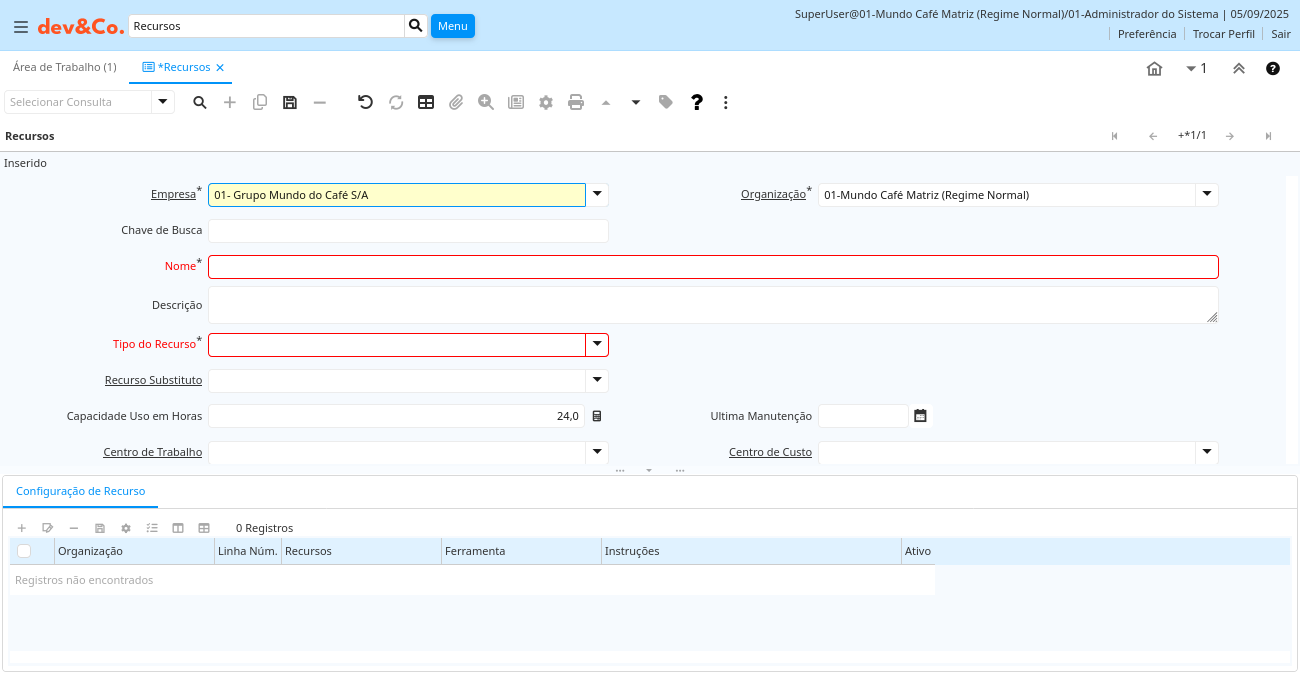Expand the Centro de Custo dropdown
This screenshot has width=1300, height=674.
point(1207,452)
